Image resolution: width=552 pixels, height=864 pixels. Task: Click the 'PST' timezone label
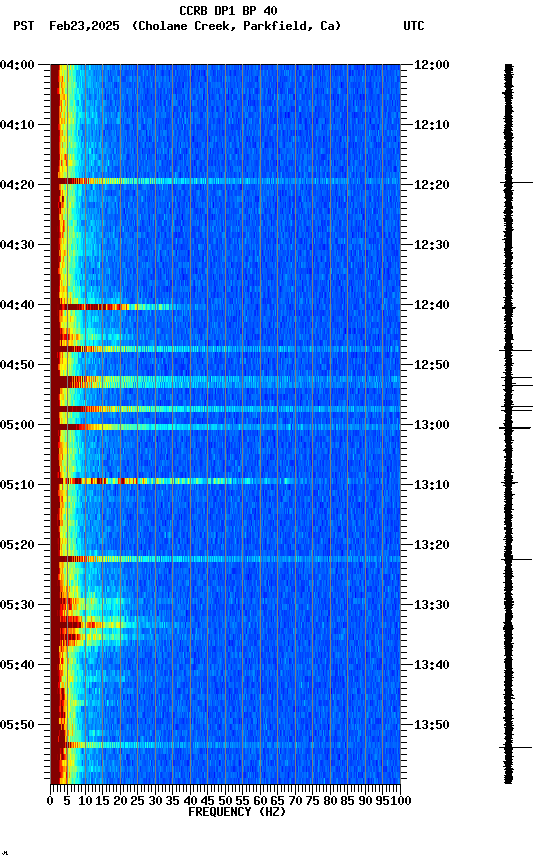click(24, 26)
